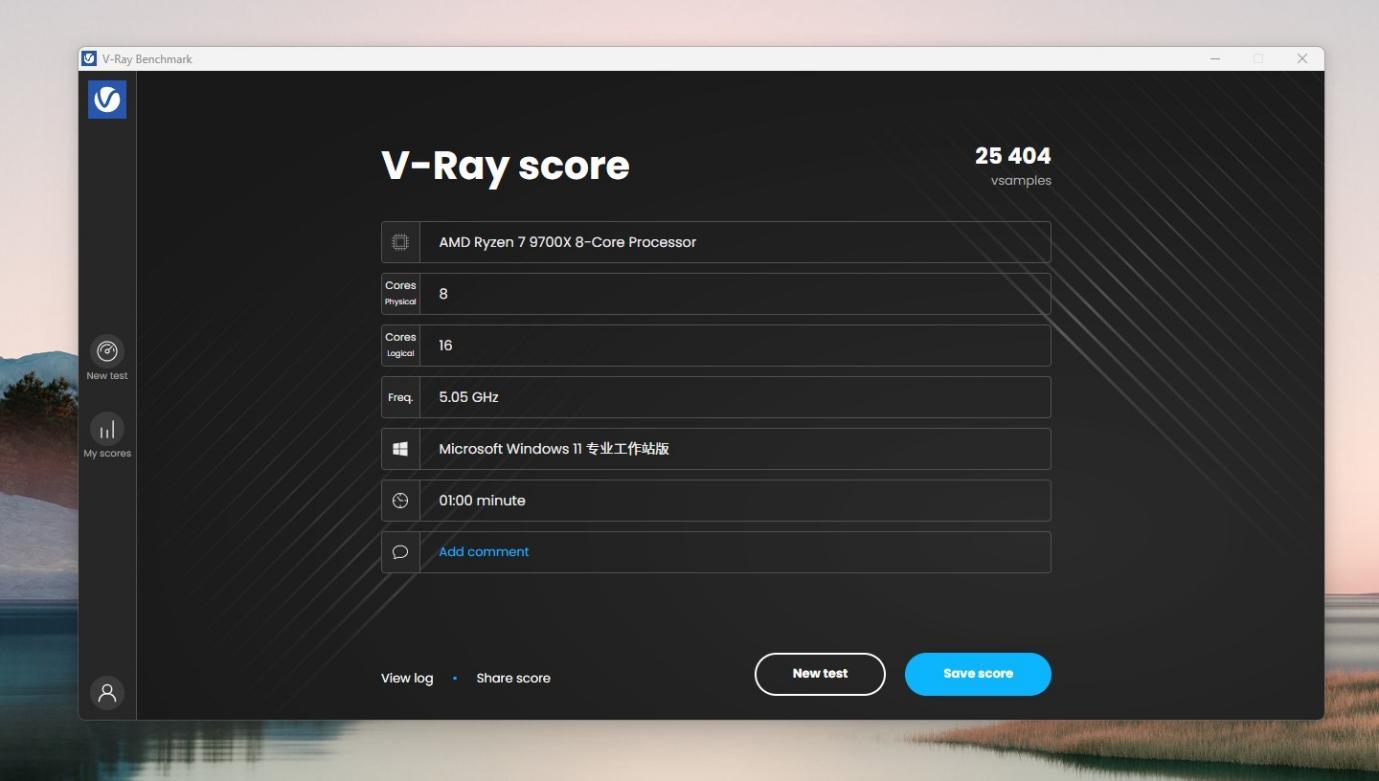Viewport: 1379px width, 781px height.
Task: Click the speech bubble comment icon
Action: coord(400,552)
